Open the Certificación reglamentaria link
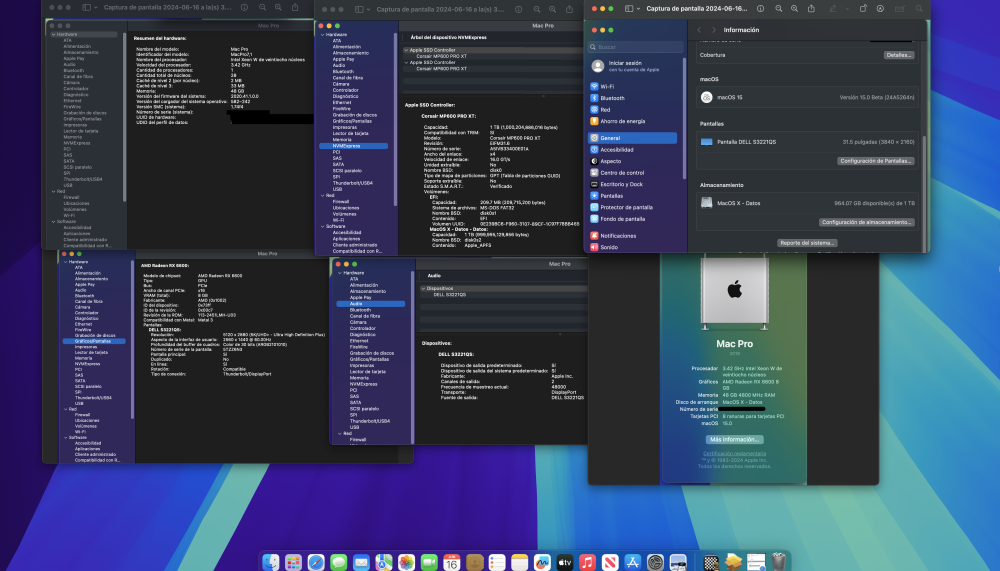 735,454
